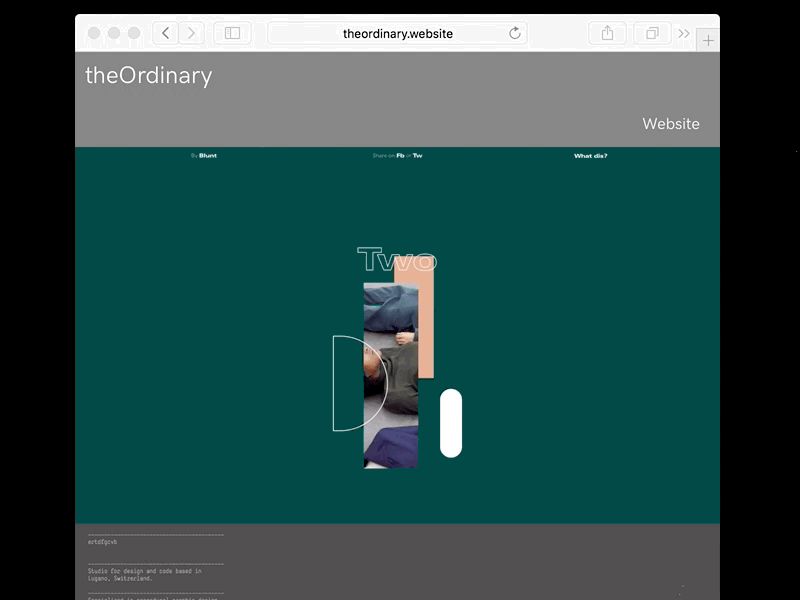This screenshot has height=600, width=800.
Task: Reload the page with the refresh icon
Action: click(x=515, y=33)
